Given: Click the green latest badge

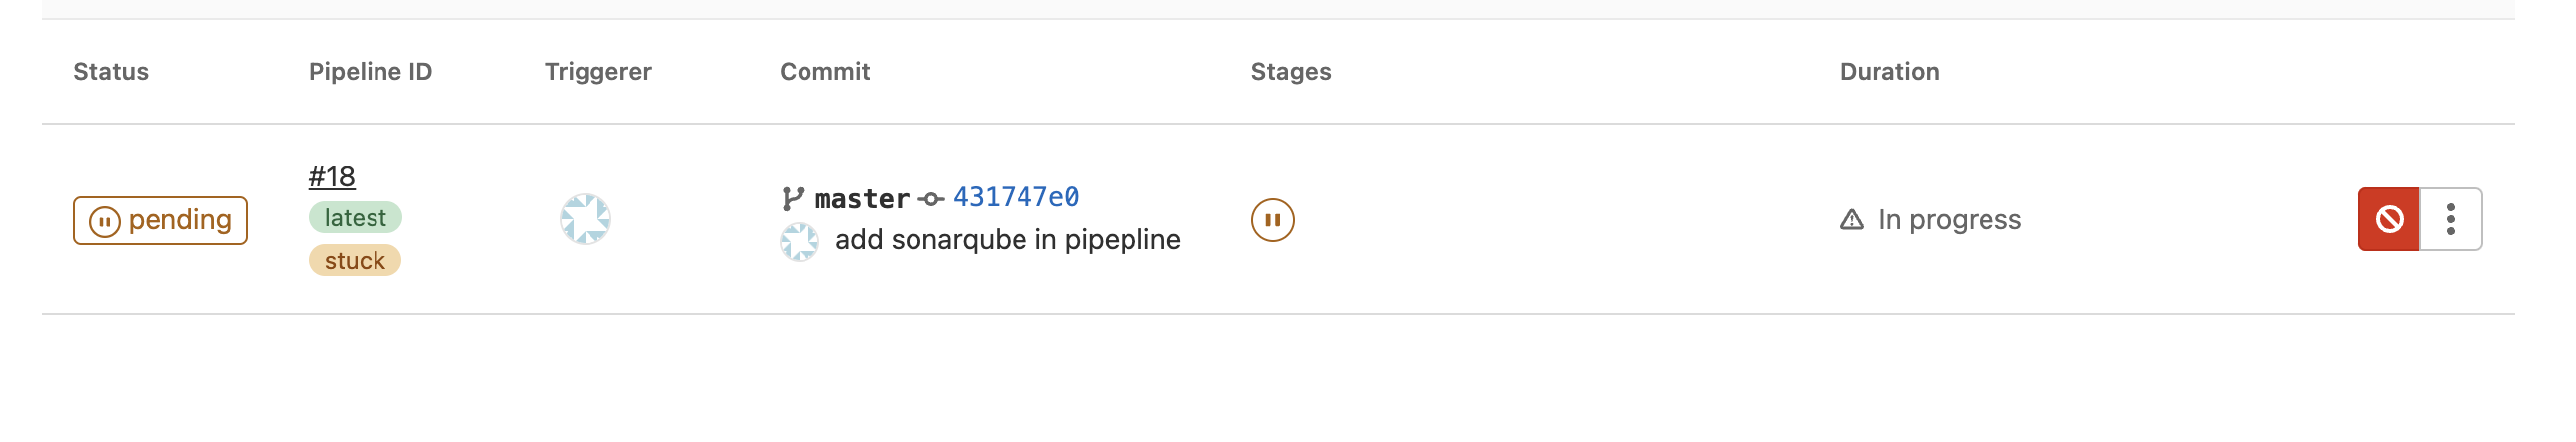Looking at the screenshot, I should click(x=355, y=218).
